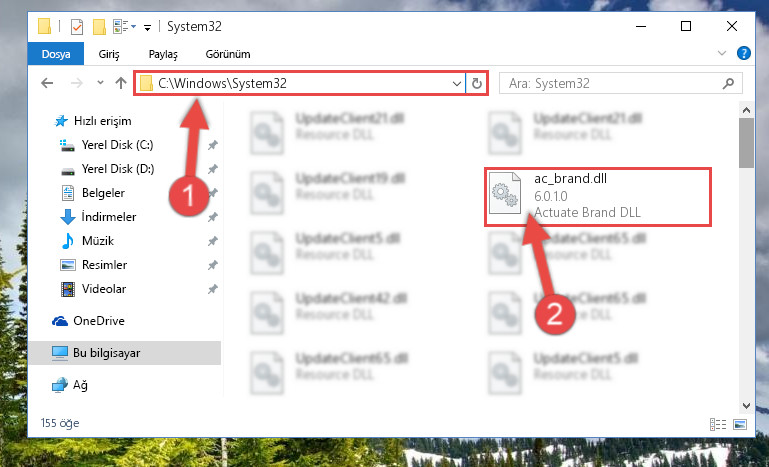Viewport: 769px width, 467px height.
Task: Click the Back navigation arrow
Action: click(x=47, y=83)
